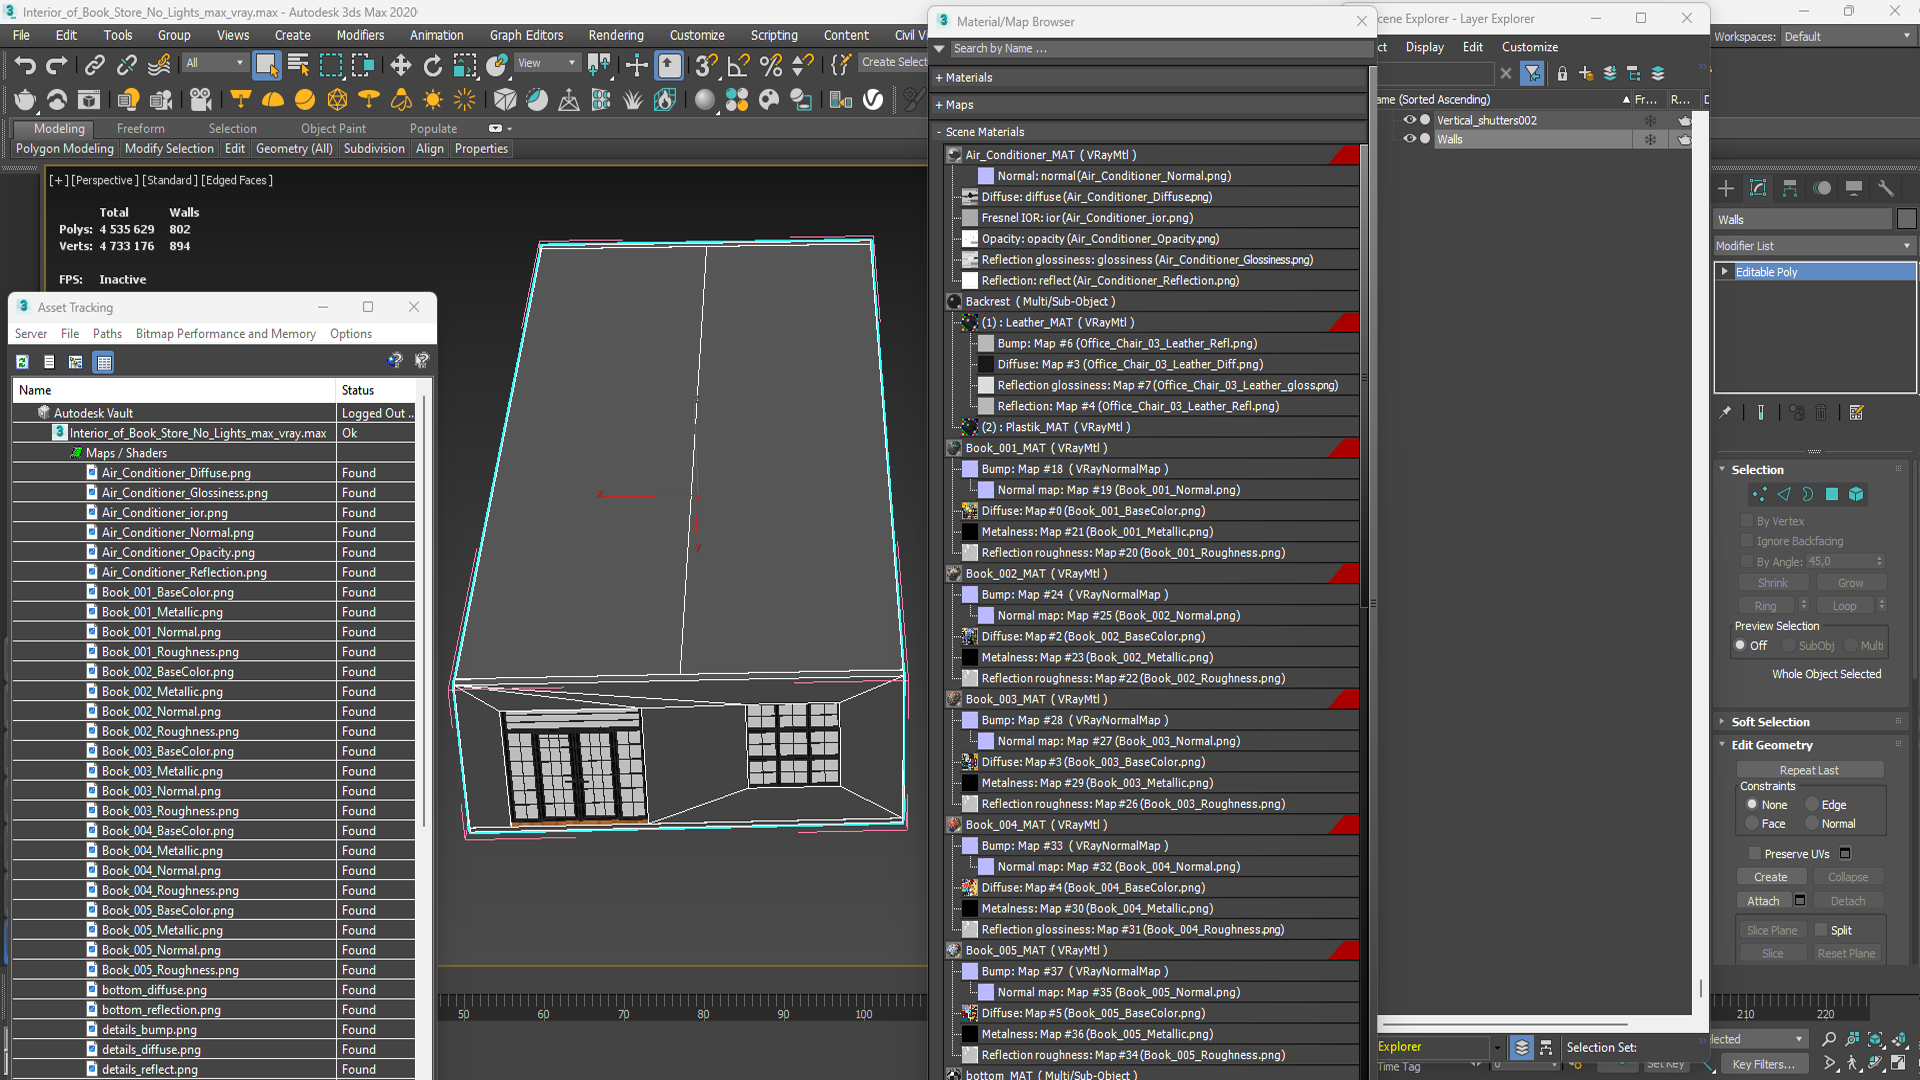The image size is (1920, 1080).
Task: Open the V-Ray logo icon in toolbar
Action: click(x=873, y=100)
